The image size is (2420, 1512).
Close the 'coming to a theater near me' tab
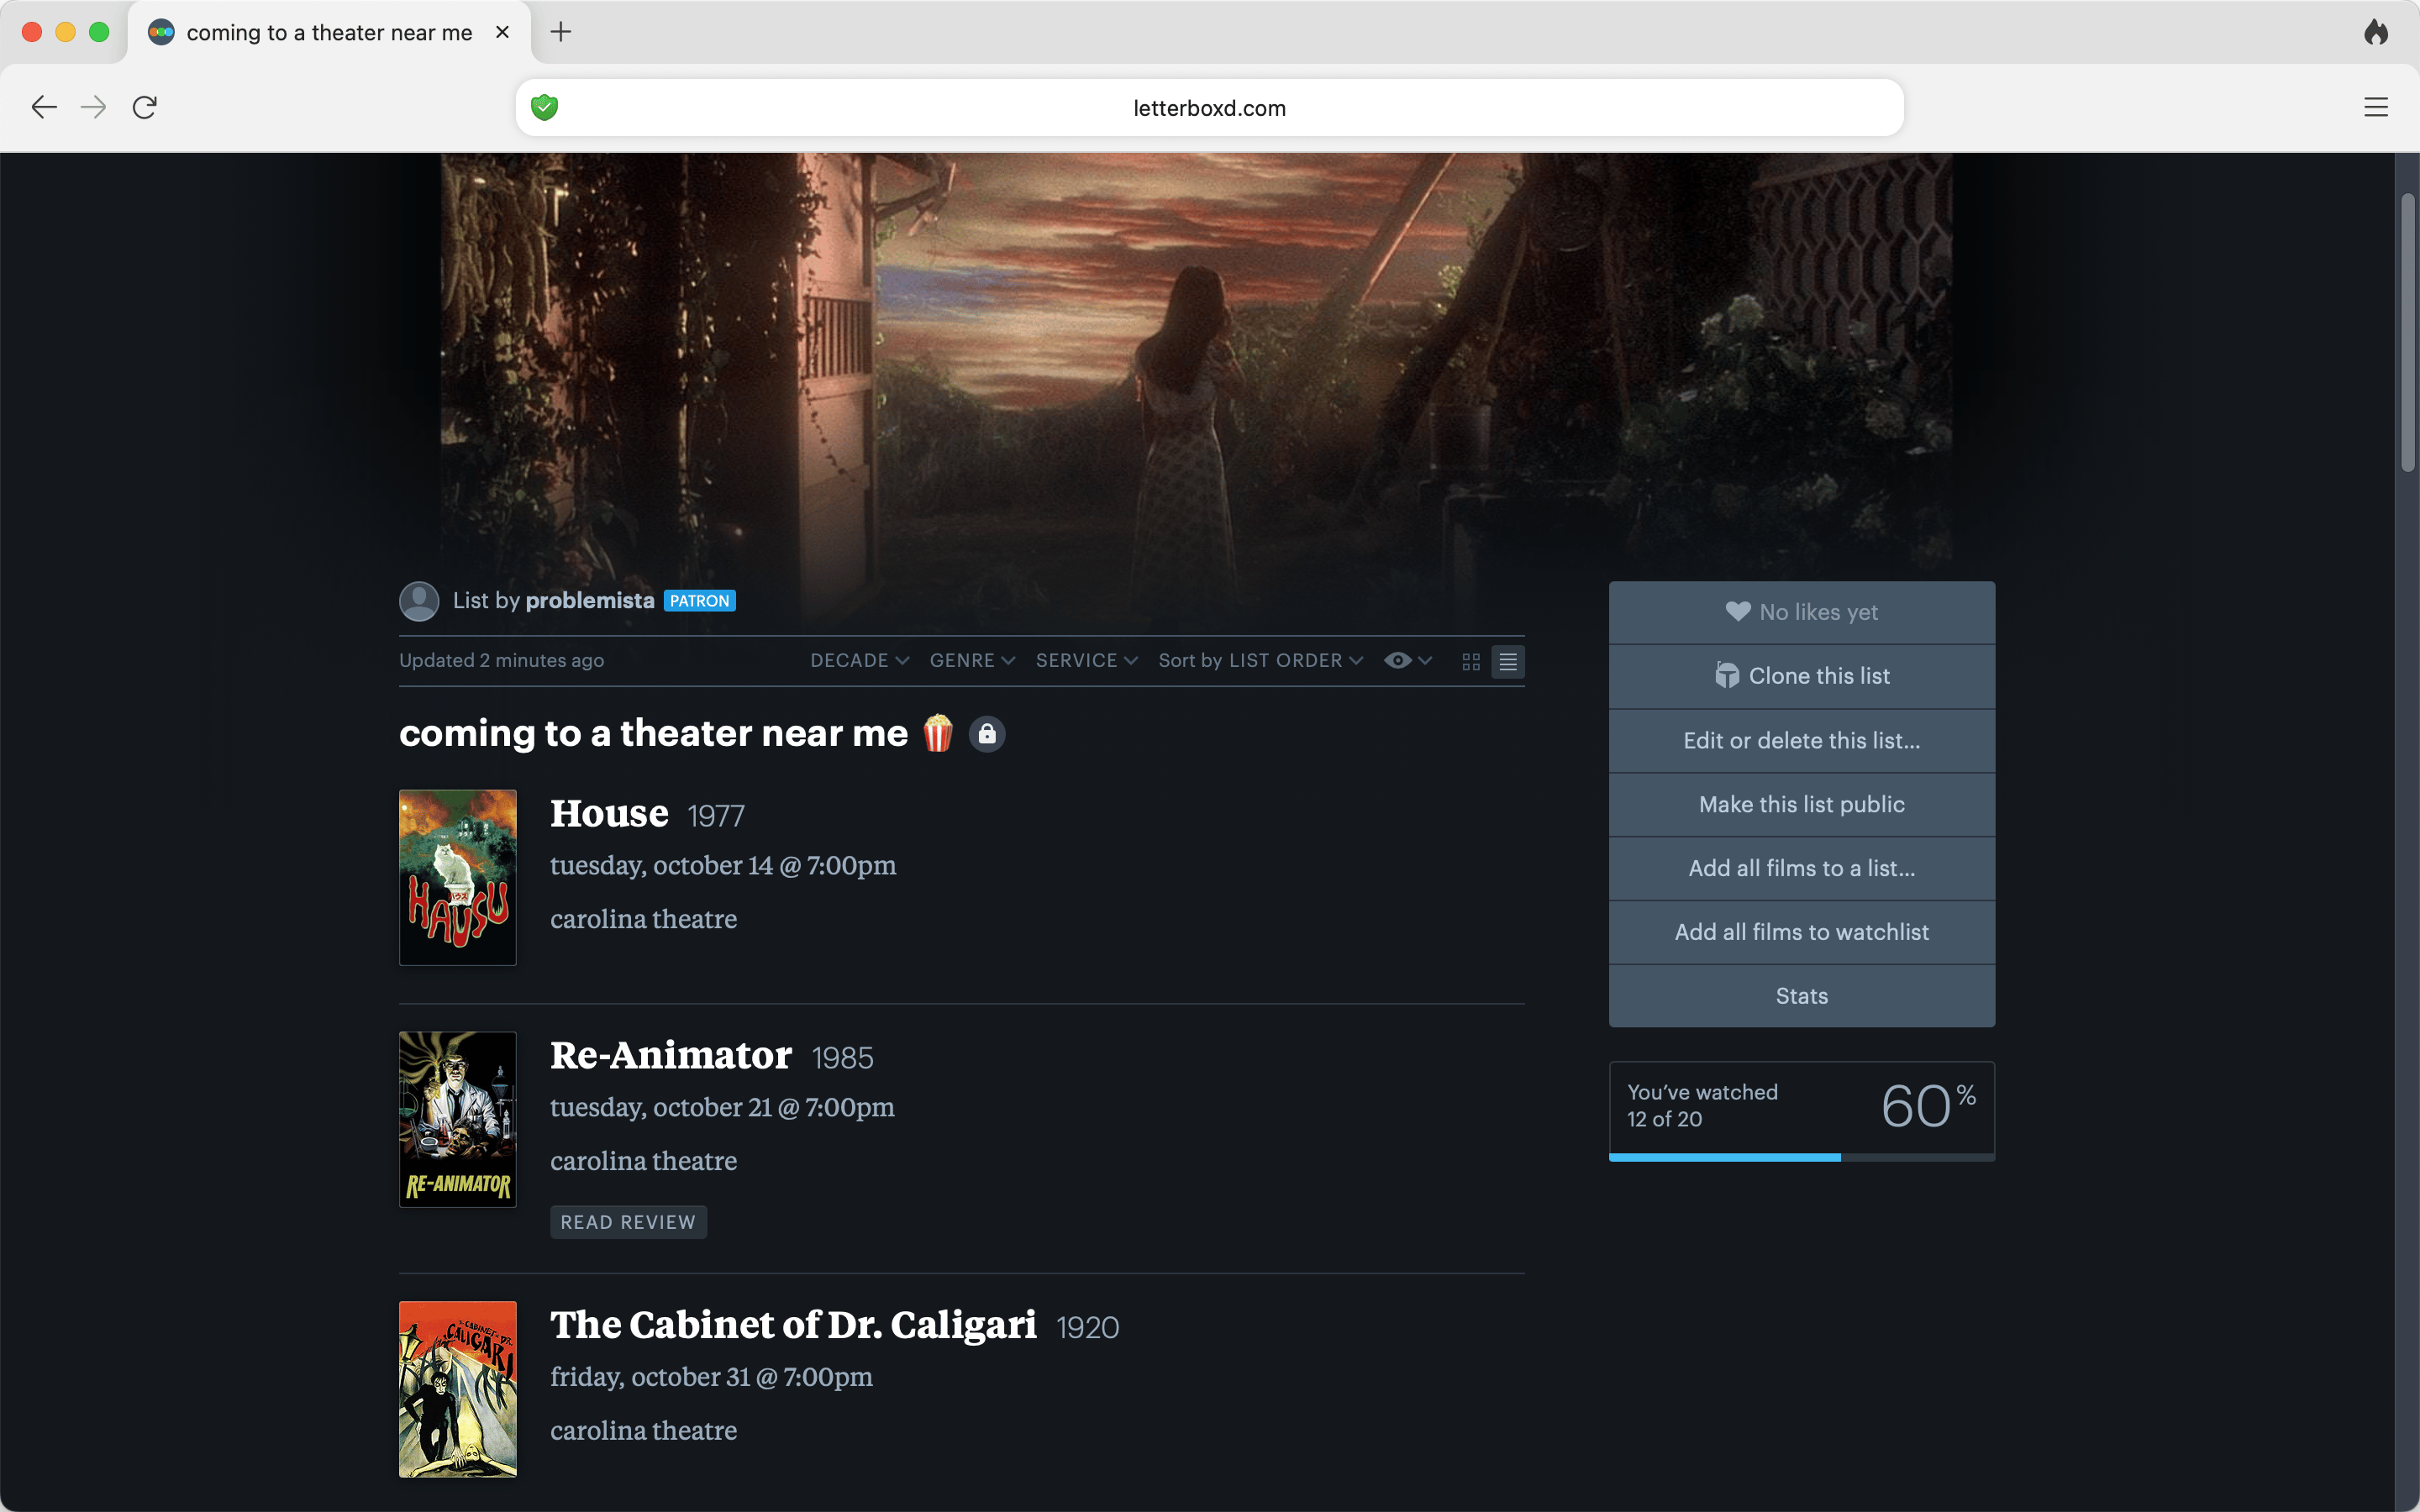[x=502, y=32]
